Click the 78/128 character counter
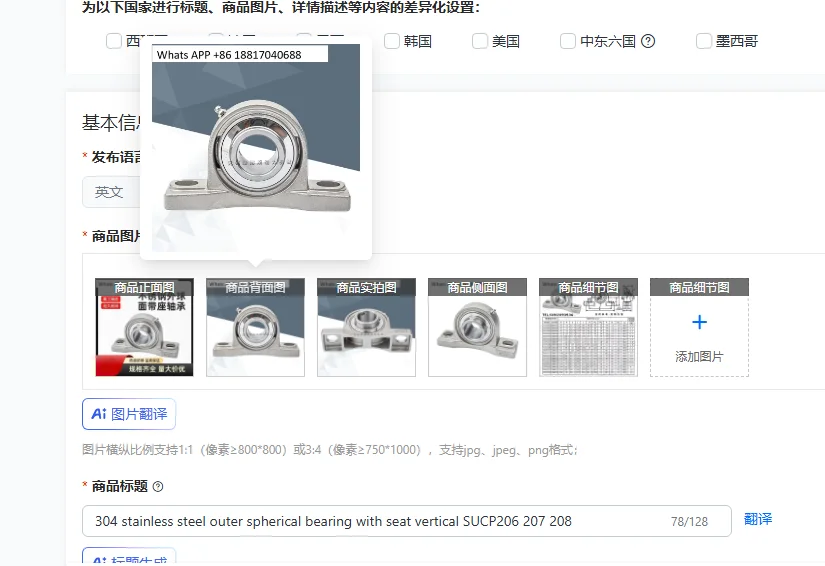The image size is (825, 566). pos(689,521)
